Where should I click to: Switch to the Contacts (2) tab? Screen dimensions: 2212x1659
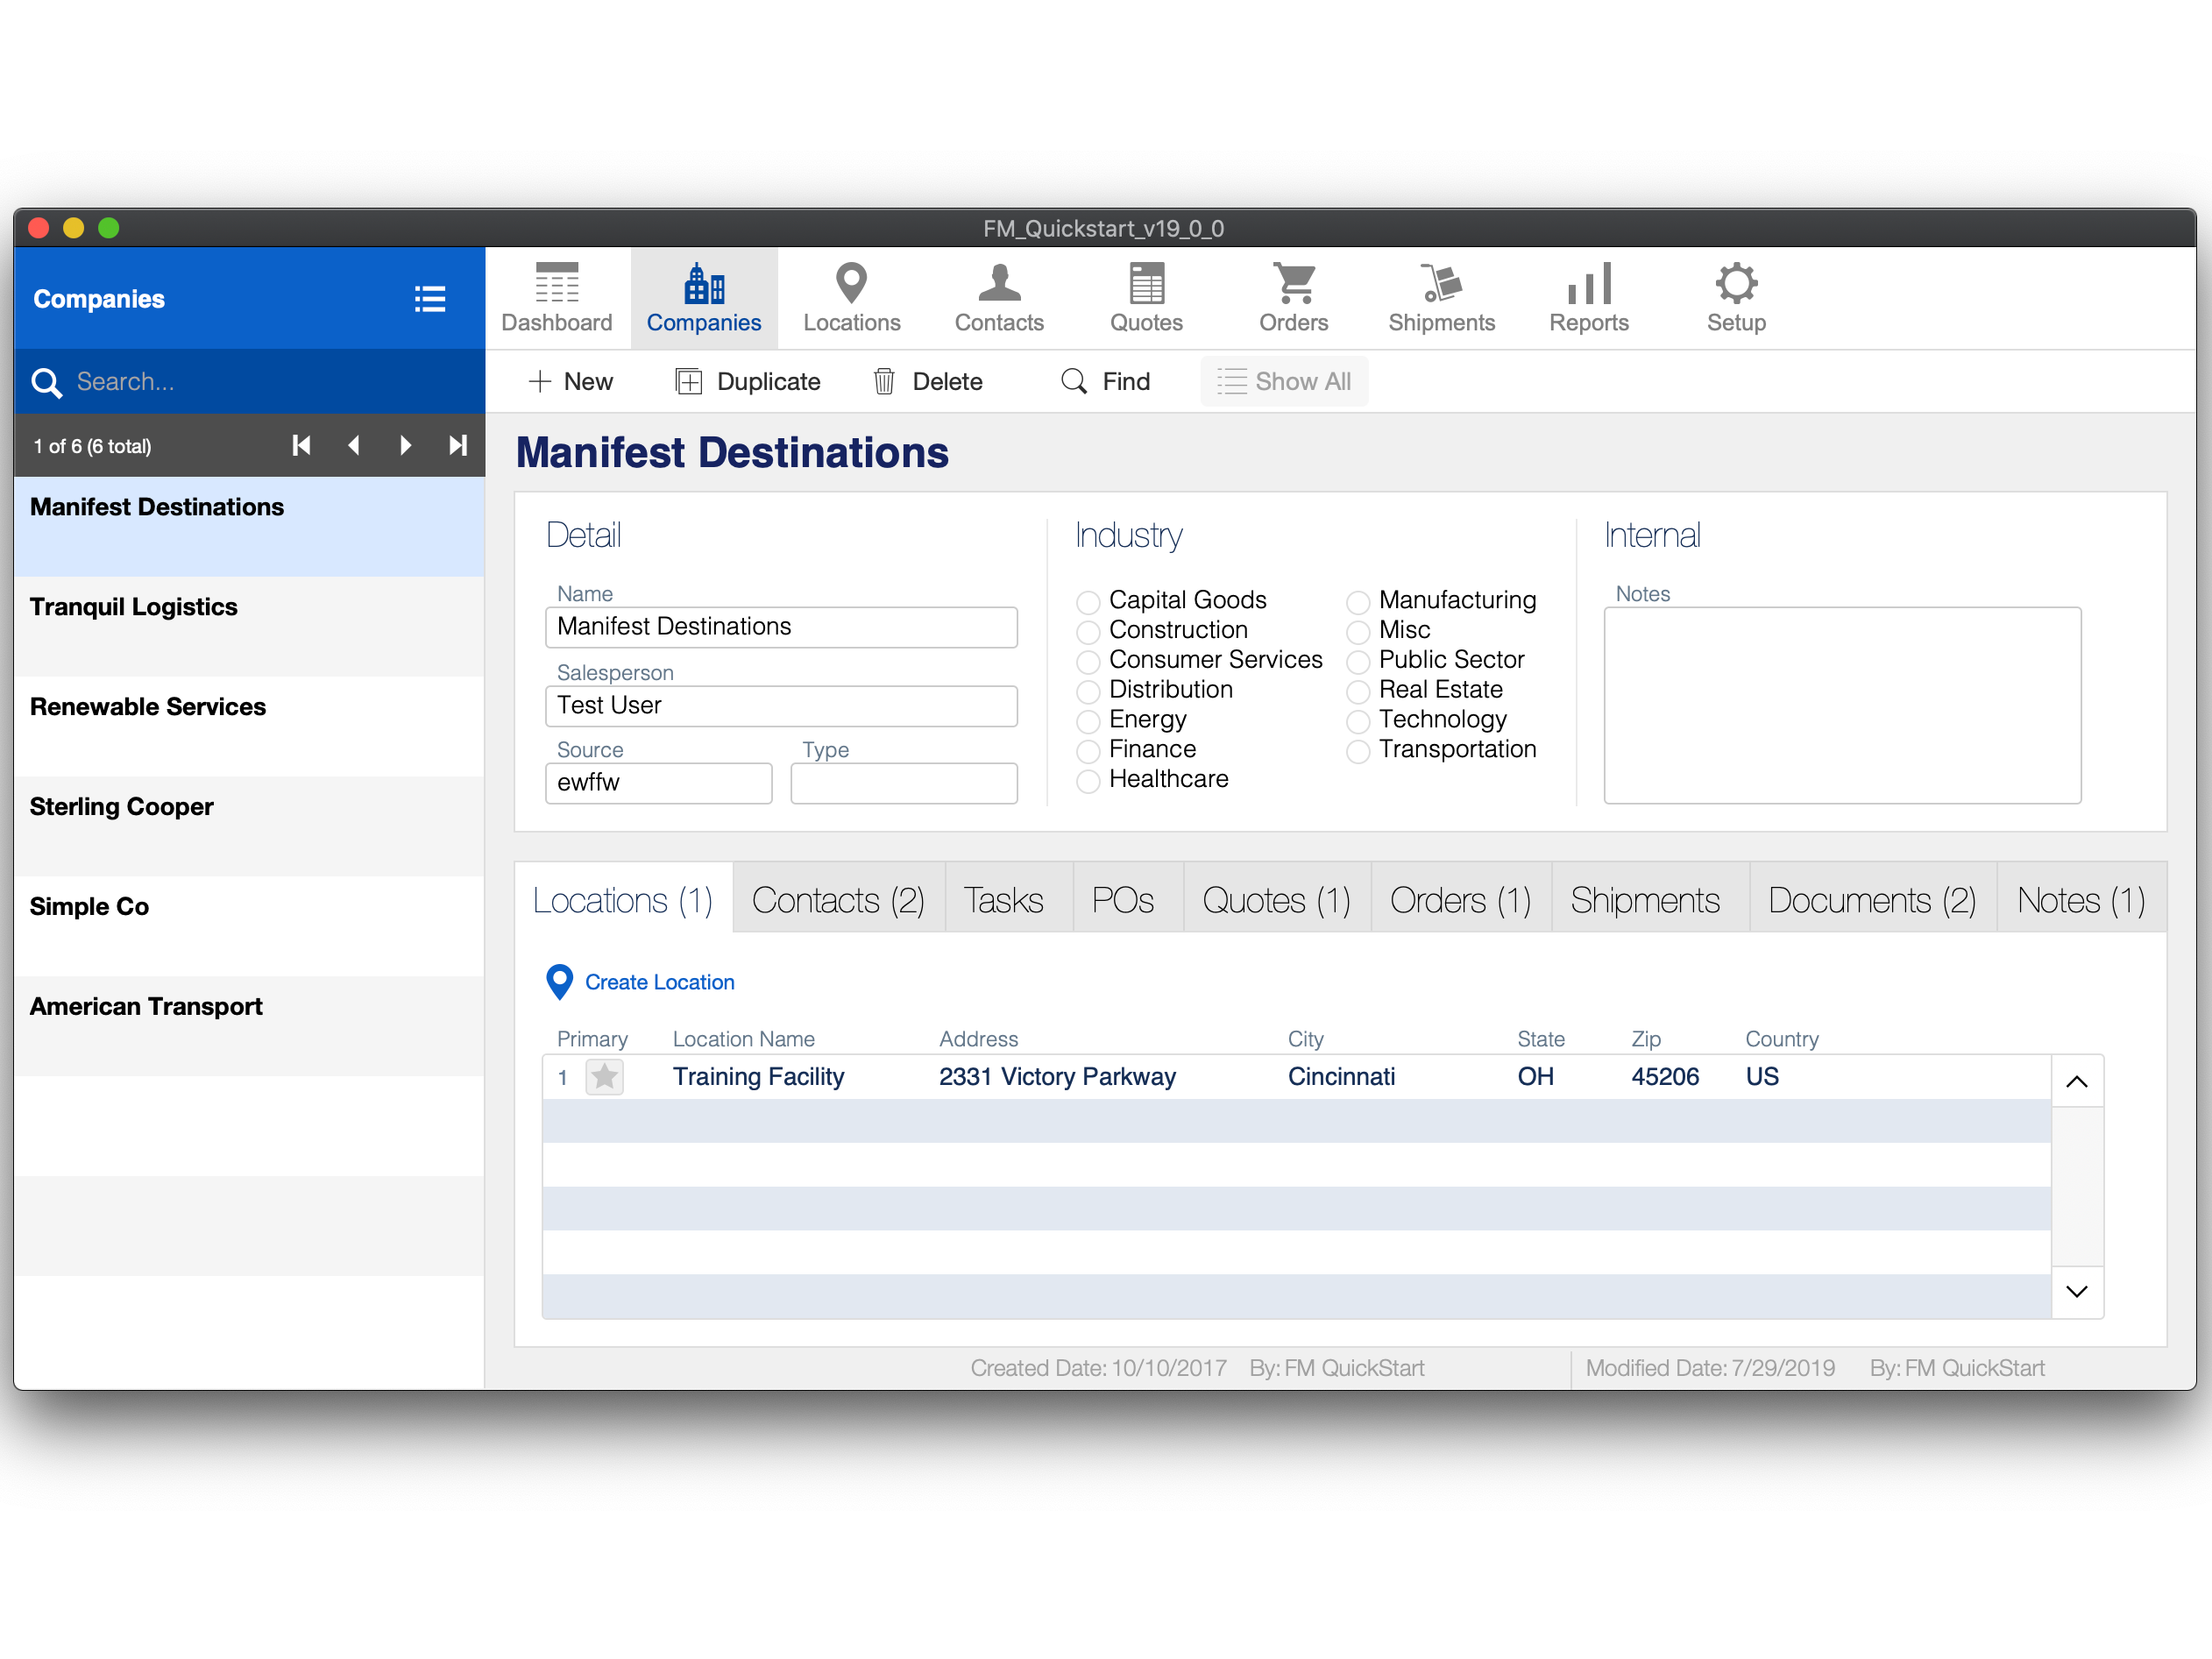point(838,900)
